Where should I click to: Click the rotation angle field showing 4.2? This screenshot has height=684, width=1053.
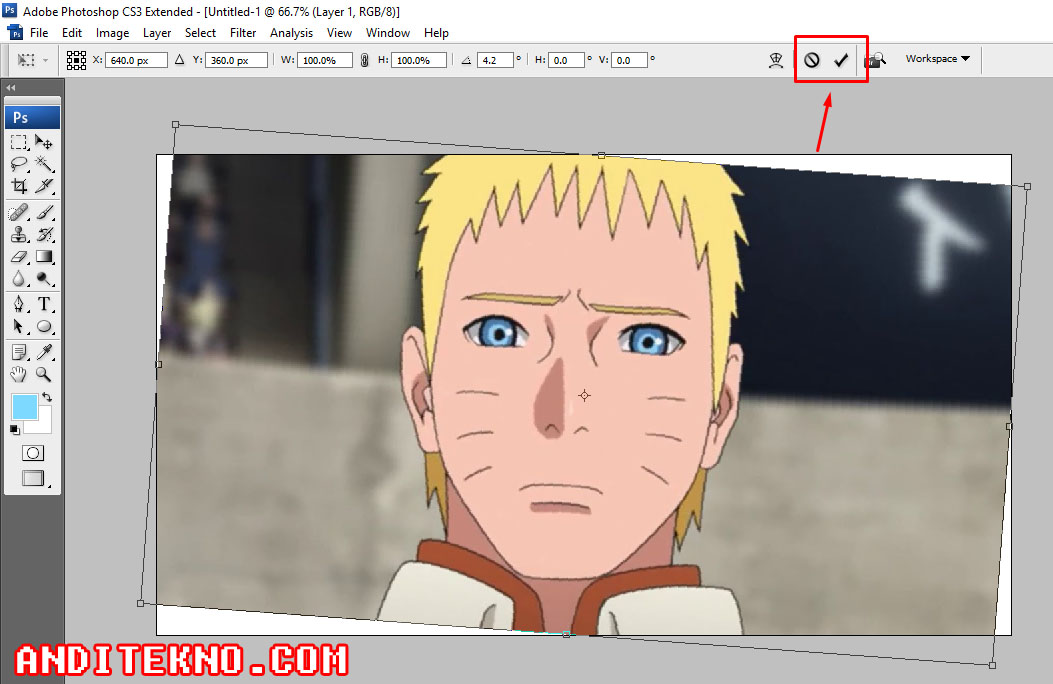[495, 60]
